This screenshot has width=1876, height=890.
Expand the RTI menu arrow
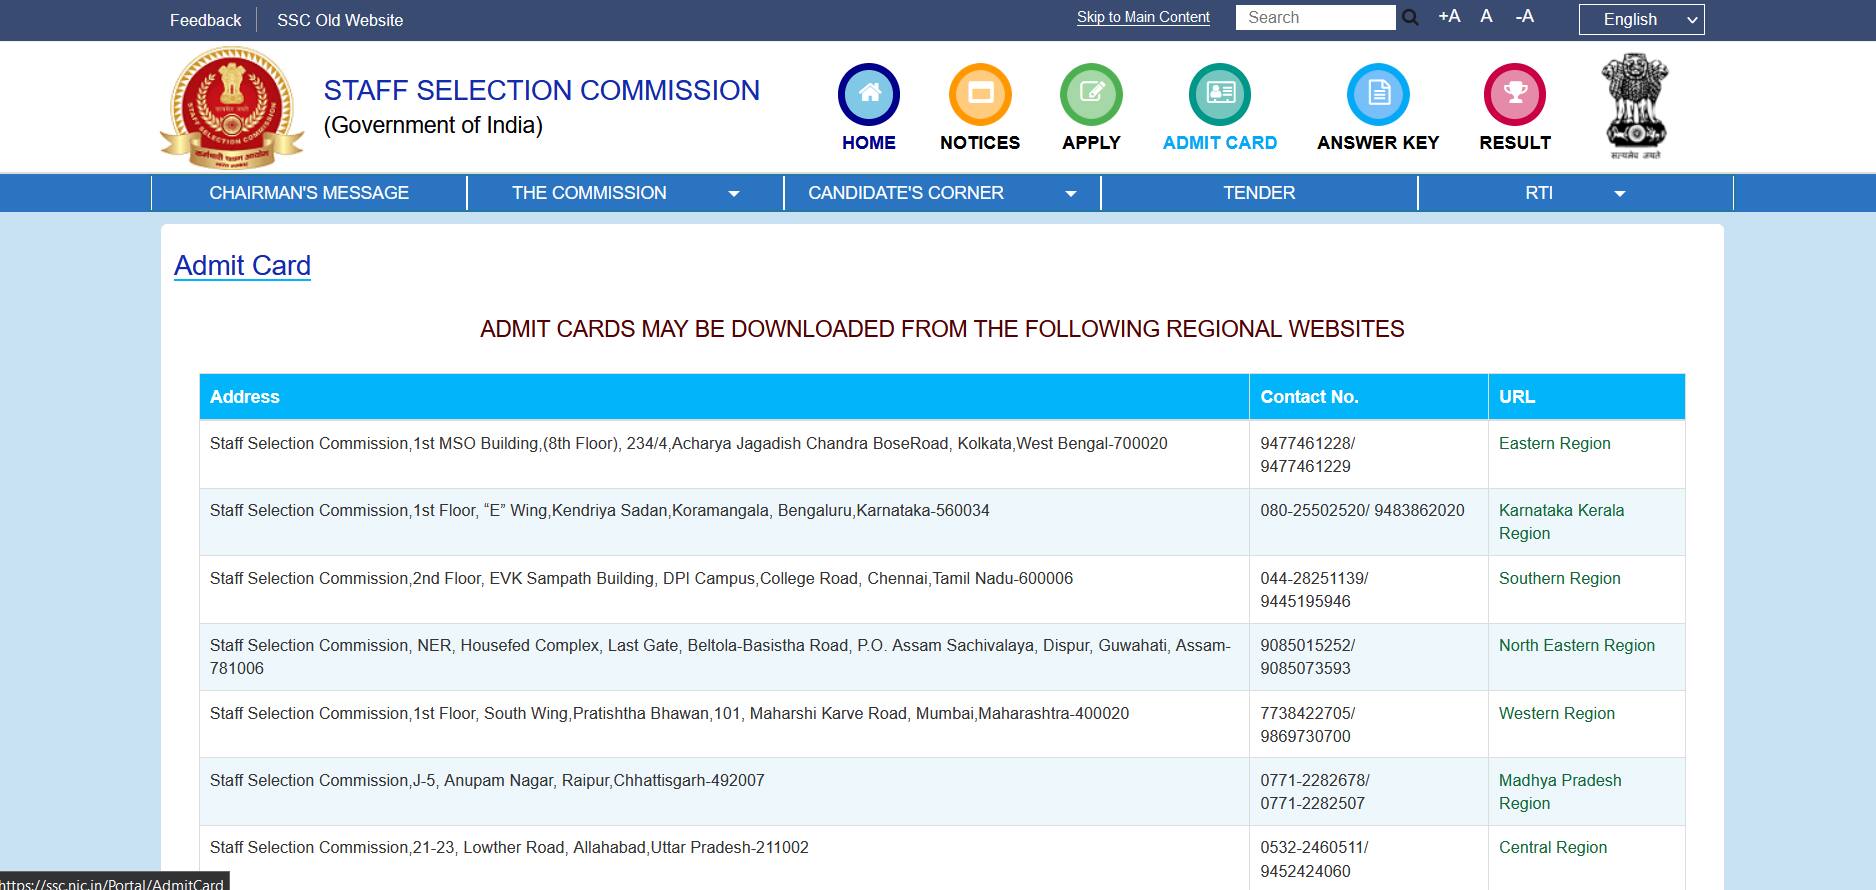pos(1620,194)
